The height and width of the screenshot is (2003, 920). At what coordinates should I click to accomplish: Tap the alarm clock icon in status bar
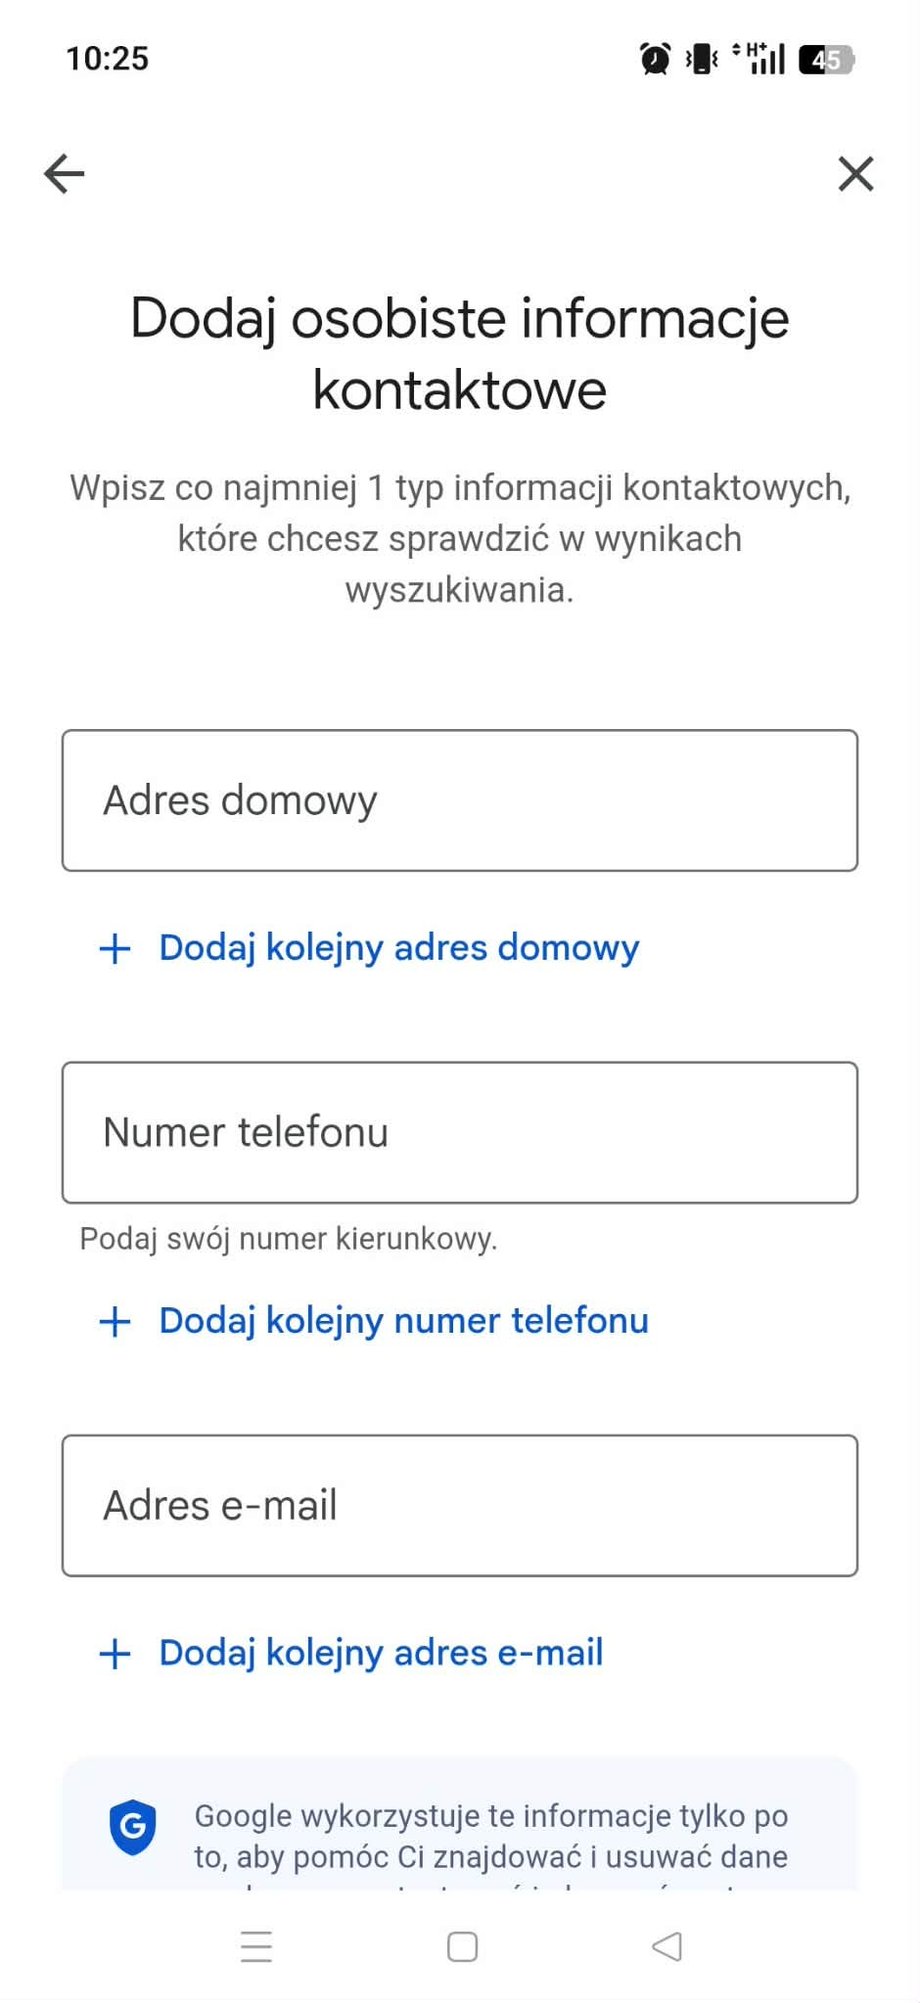(653, 58)
